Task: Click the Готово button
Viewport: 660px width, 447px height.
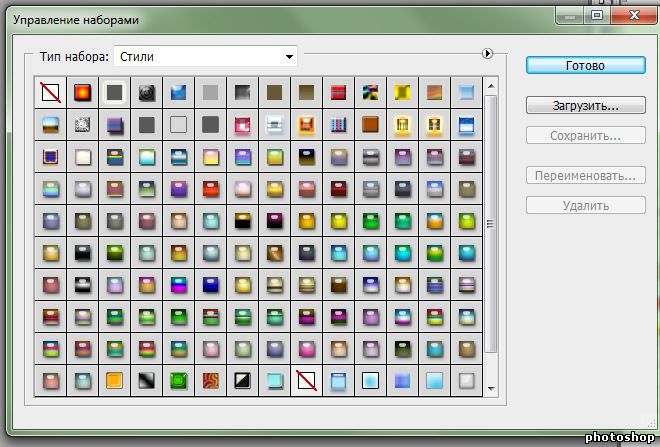Action: (x=585, y=66)
